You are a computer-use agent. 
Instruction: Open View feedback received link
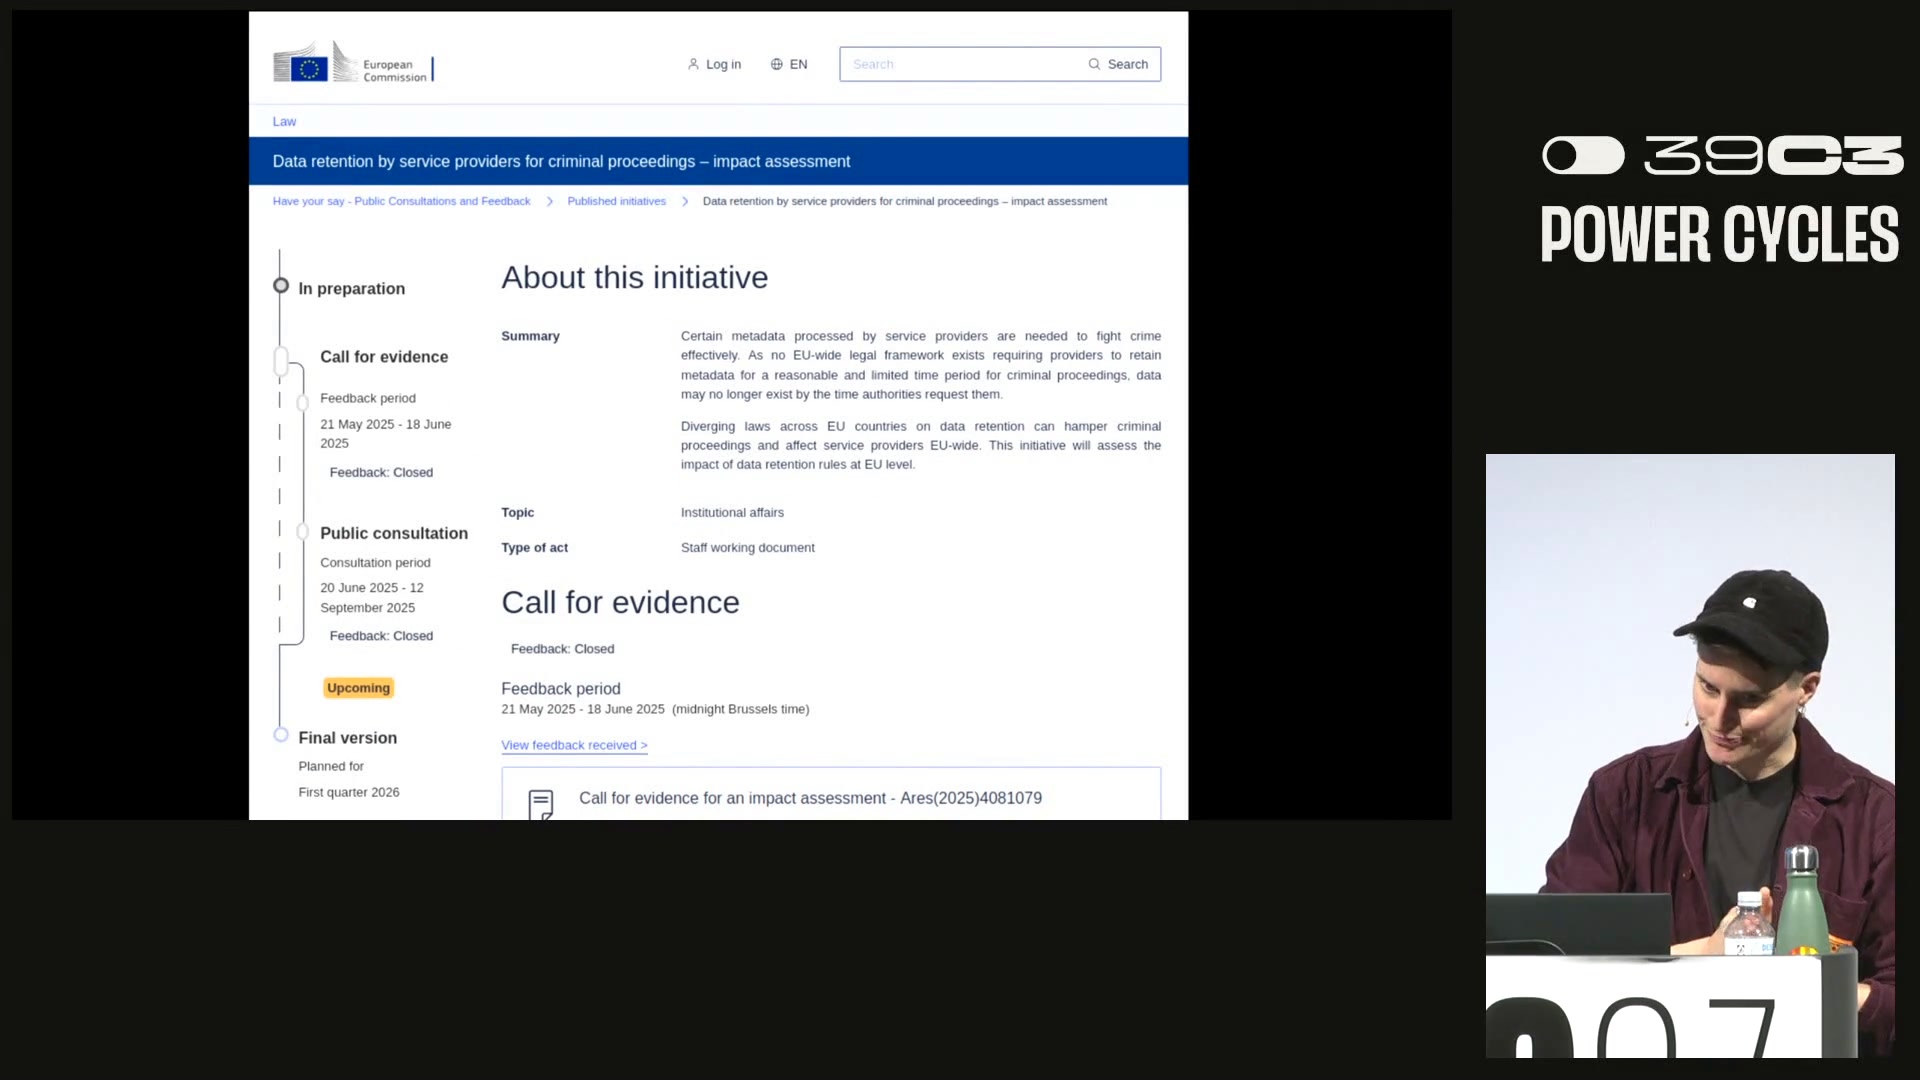click(574, 746)
